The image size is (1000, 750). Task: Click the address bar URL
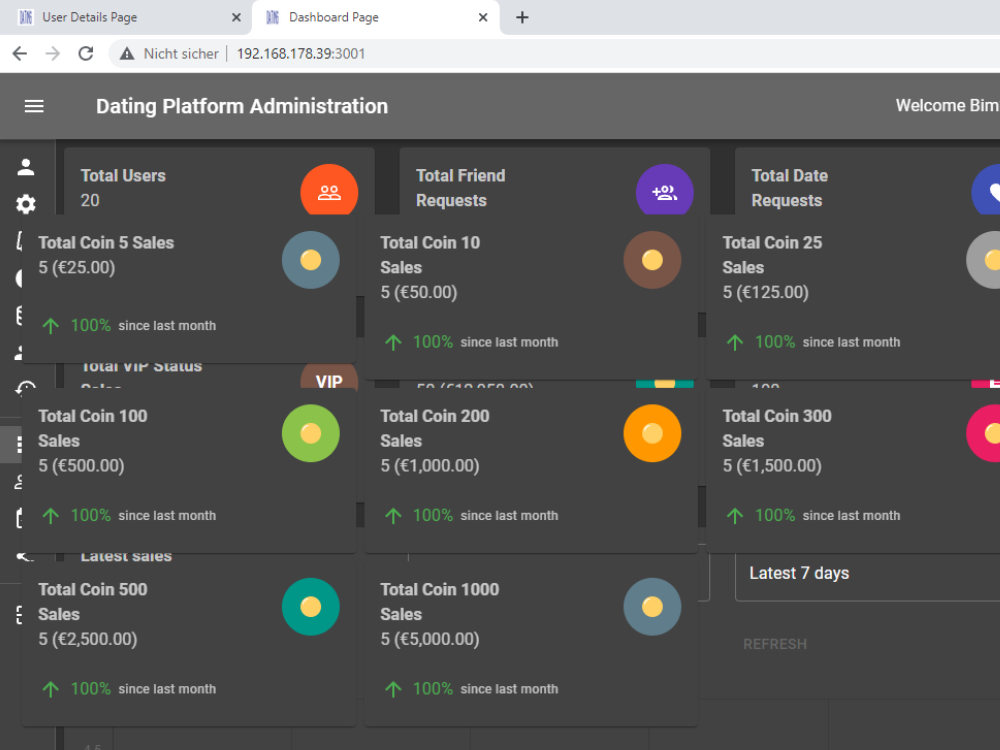[301, 54]
